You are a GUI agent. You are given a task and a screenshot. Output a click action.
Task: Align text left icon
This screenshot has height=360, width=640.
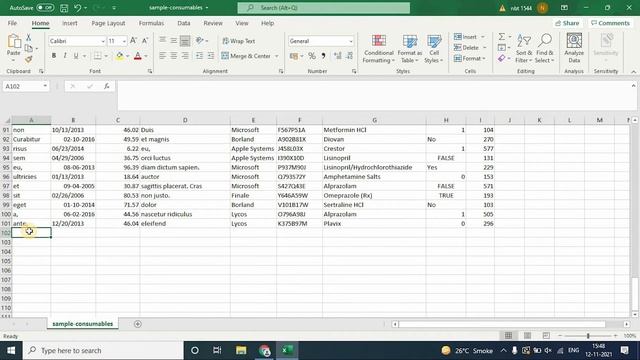click(162, 56)
